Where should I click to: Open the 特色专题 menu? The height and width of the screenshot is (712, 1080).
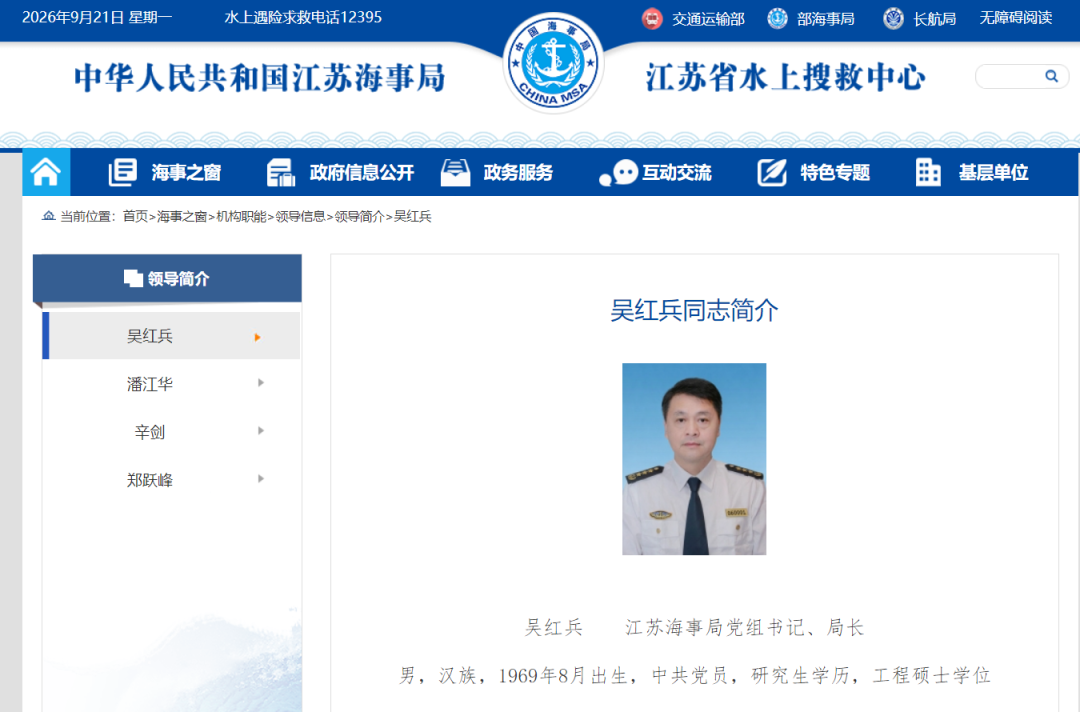coord(835,173)
